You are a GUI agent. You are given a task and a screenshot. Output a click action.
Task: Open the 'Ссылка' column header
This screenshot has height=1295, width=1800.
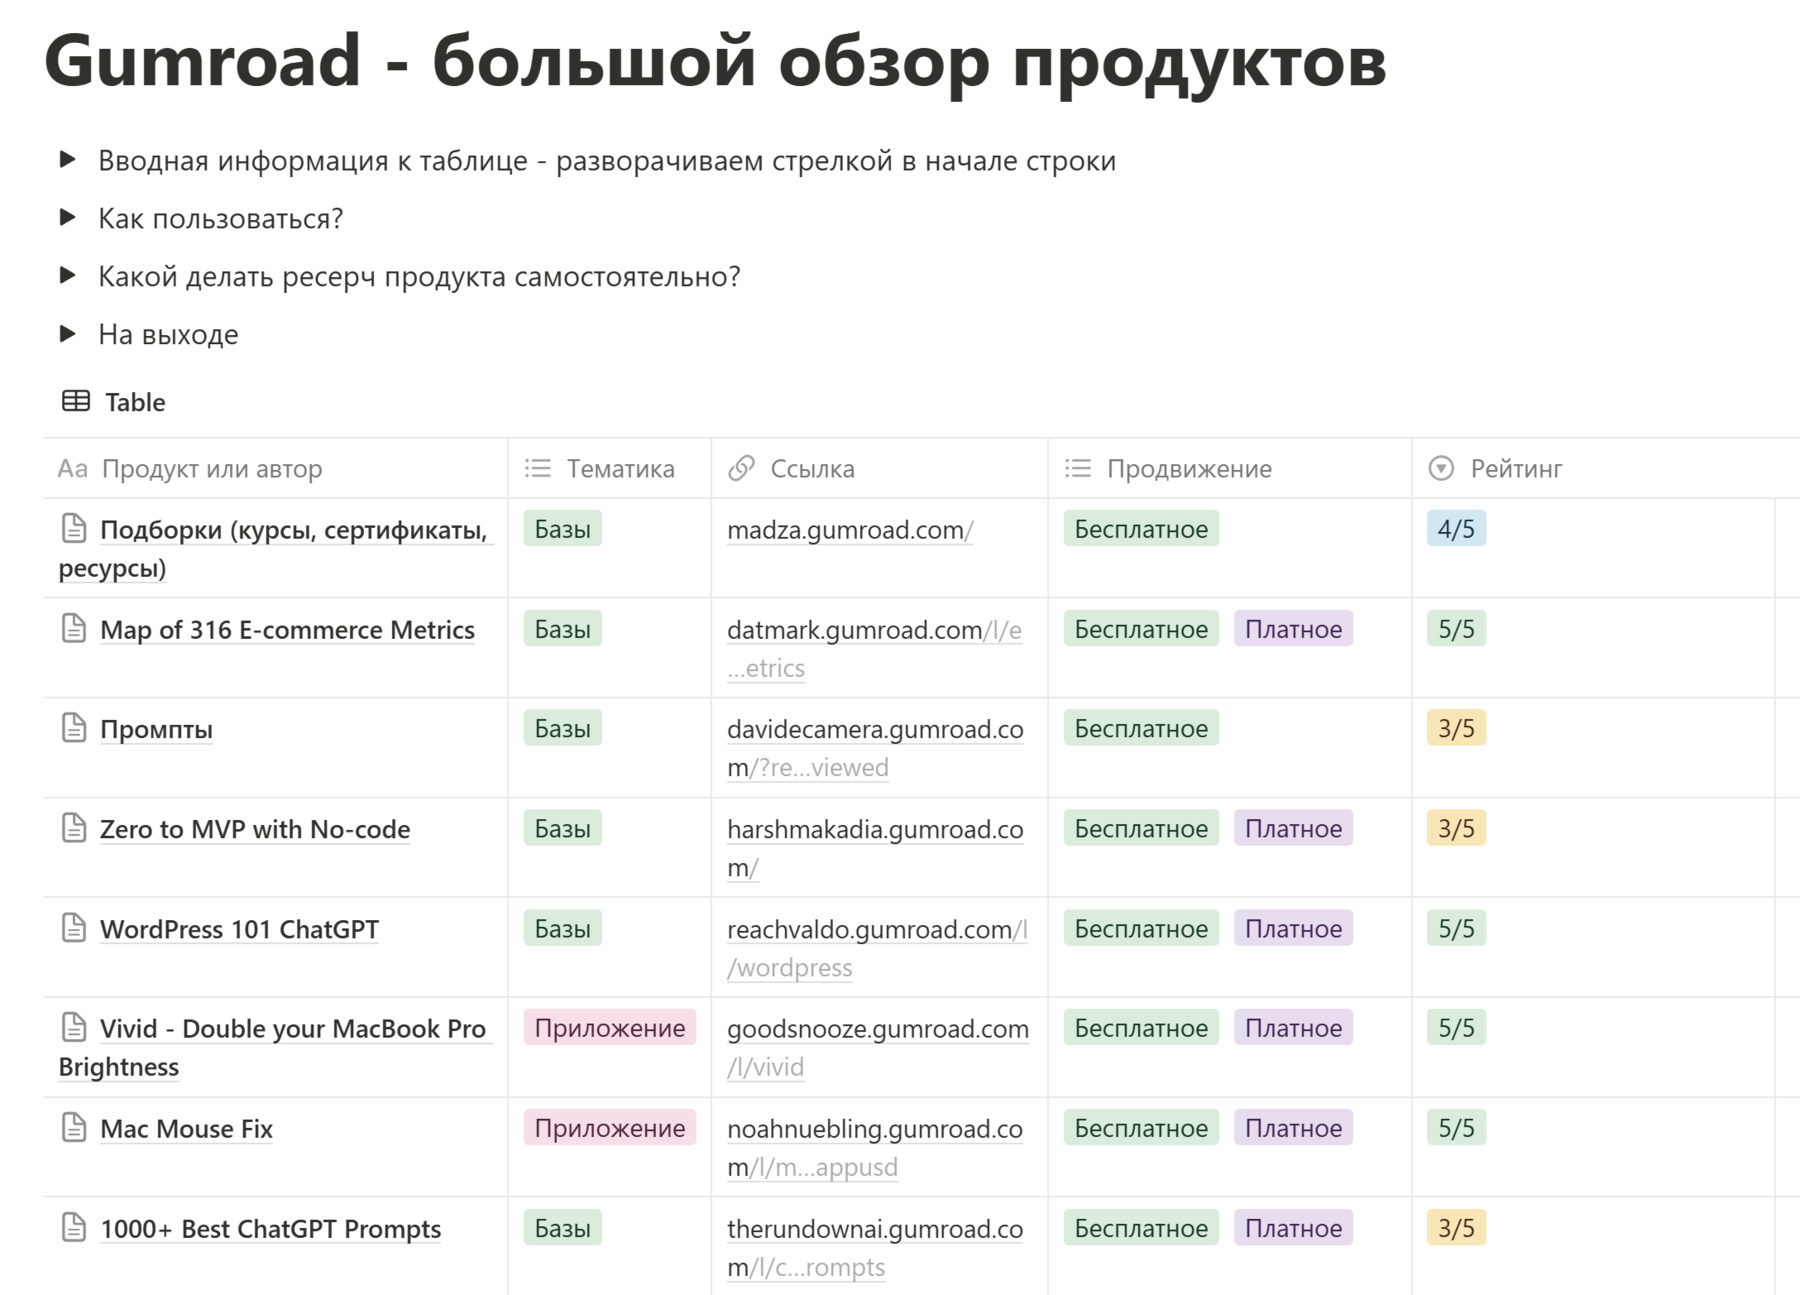[x=880, y=468]
